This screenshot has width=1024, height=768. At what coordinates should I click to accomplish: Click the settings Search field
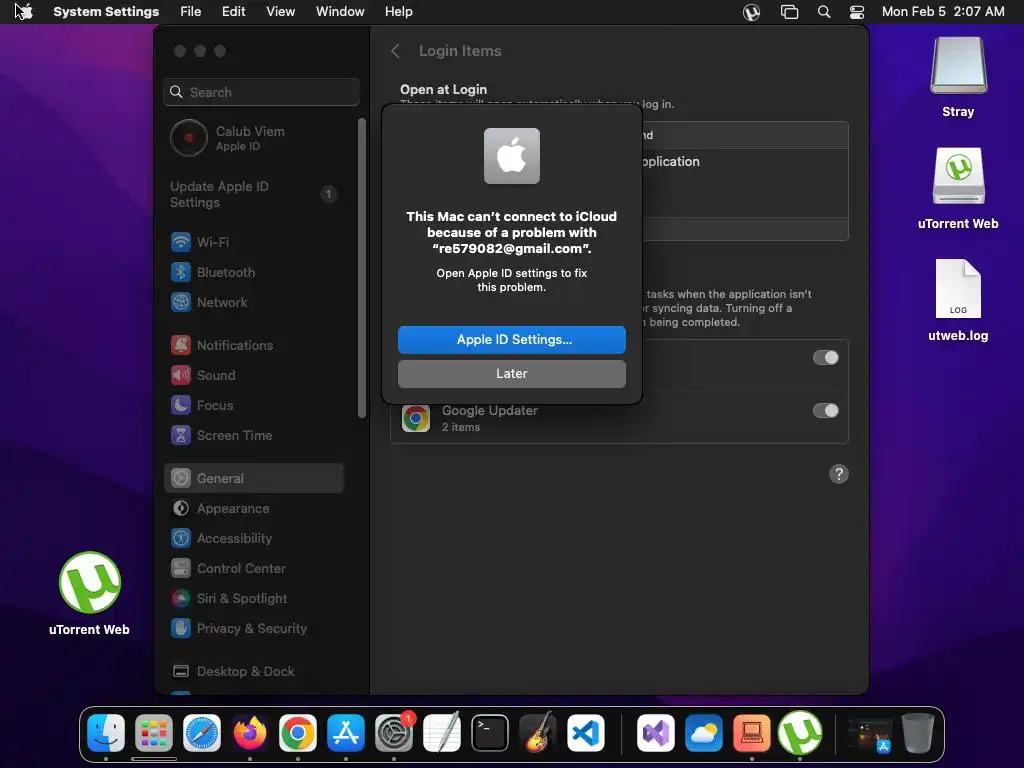tap(261, 92)
